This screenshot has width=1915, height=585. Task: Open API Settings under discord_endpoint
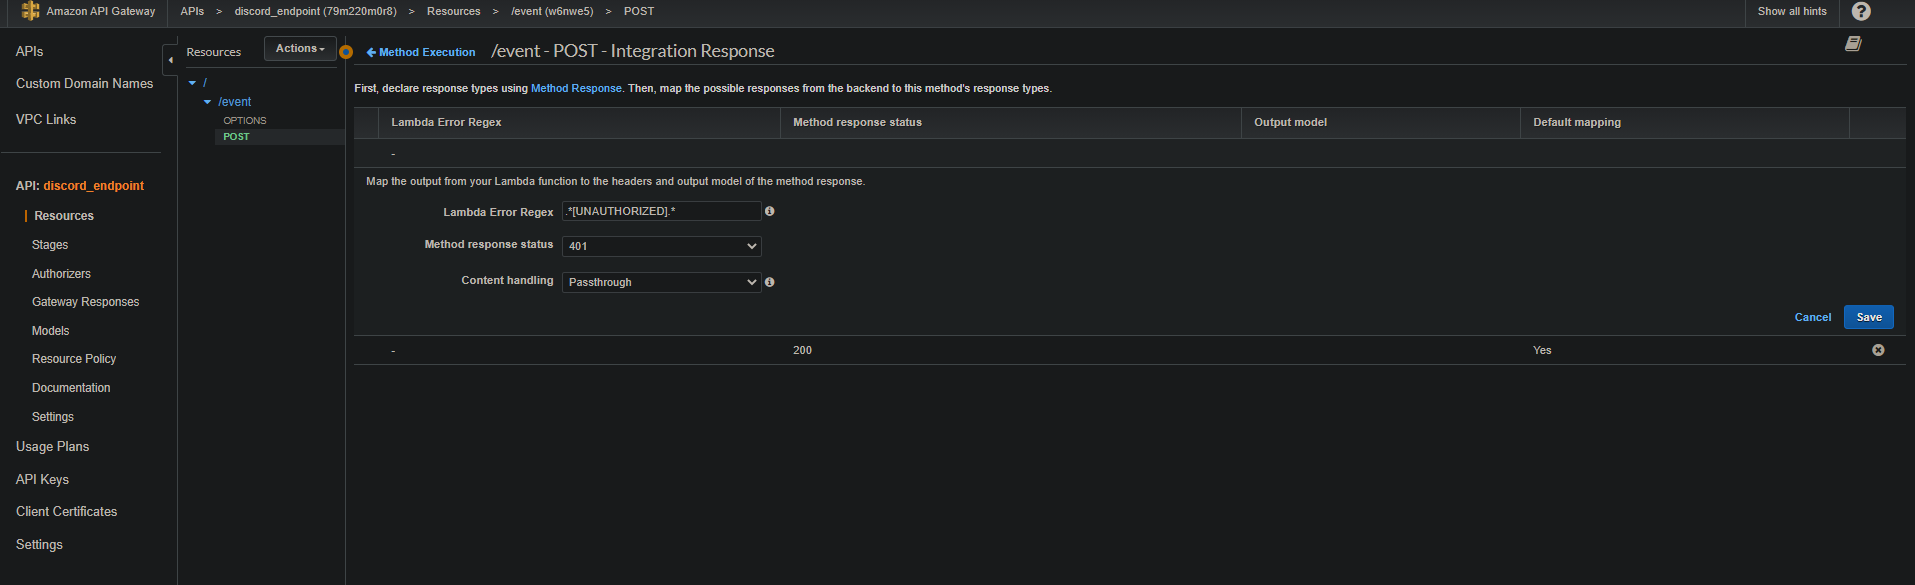[53, 417]
